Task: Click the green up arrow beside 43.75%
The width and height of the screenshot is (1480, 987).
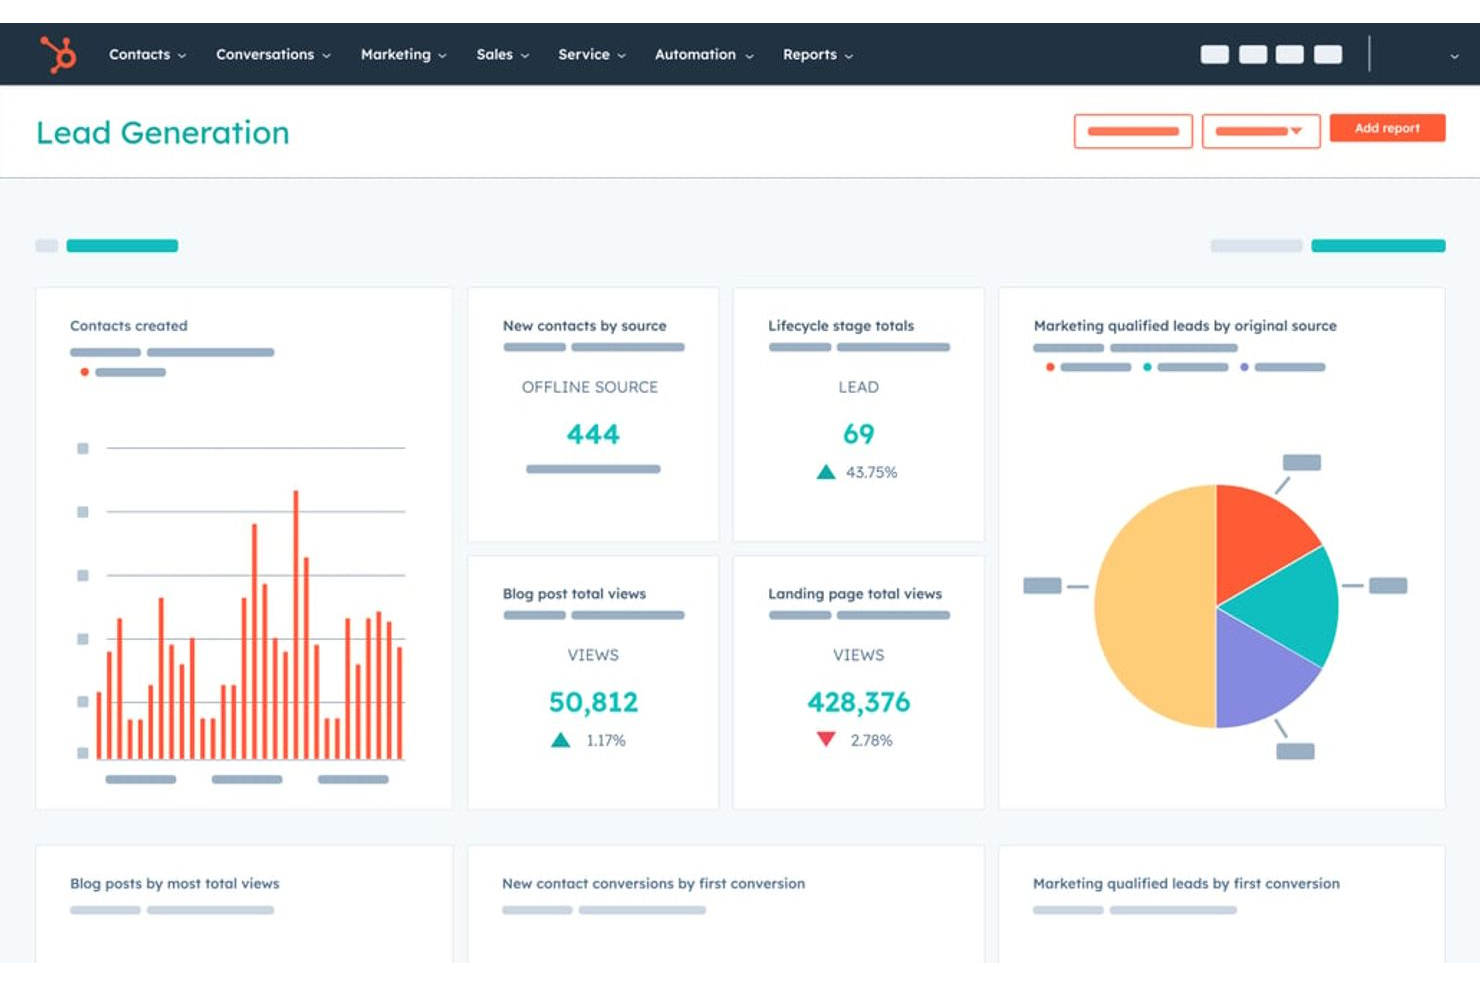Action: point(826,471)
